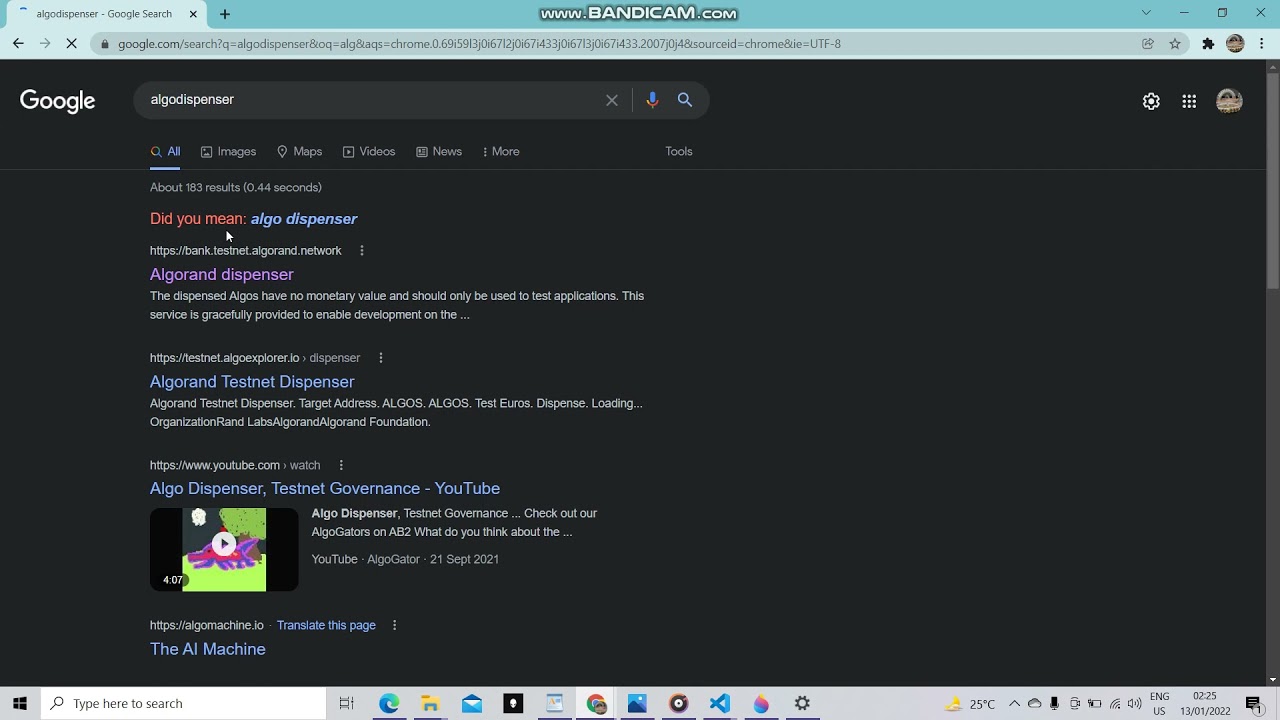The height and width of the screenshot is (720, 1280).
Task: Switch ENG US input language
Action: point(1159,703)
